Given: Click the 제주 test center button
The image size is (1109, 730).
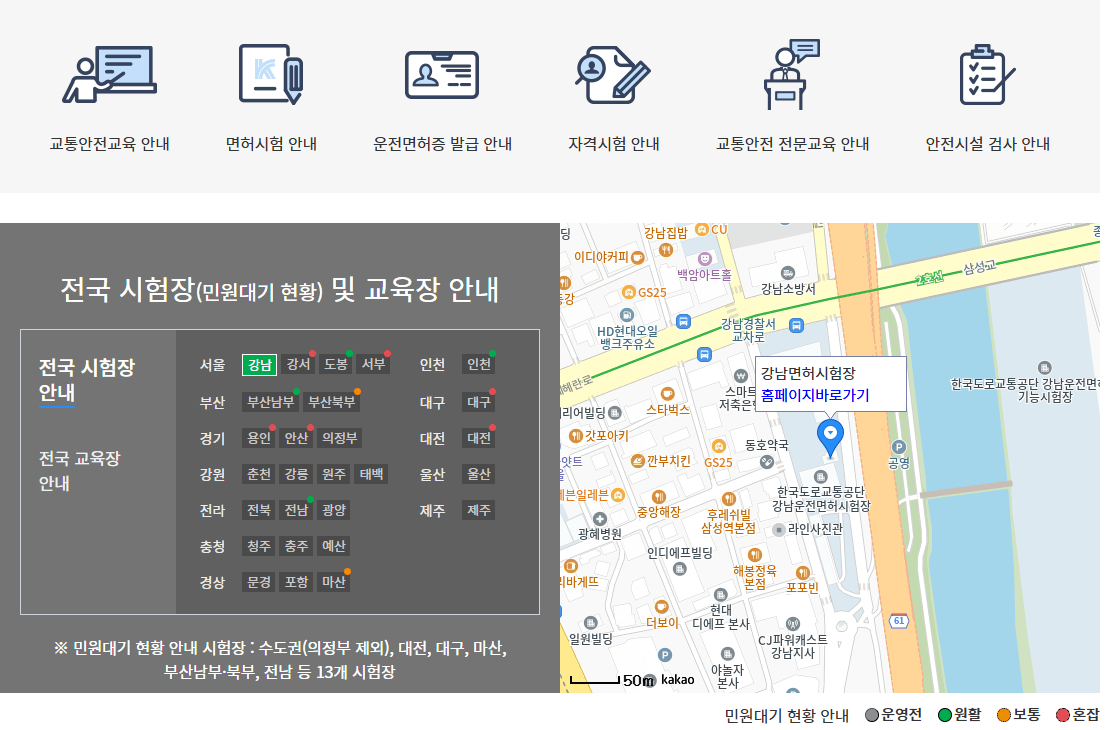Looking at the screenshot, I should click(x=478, y=510).
